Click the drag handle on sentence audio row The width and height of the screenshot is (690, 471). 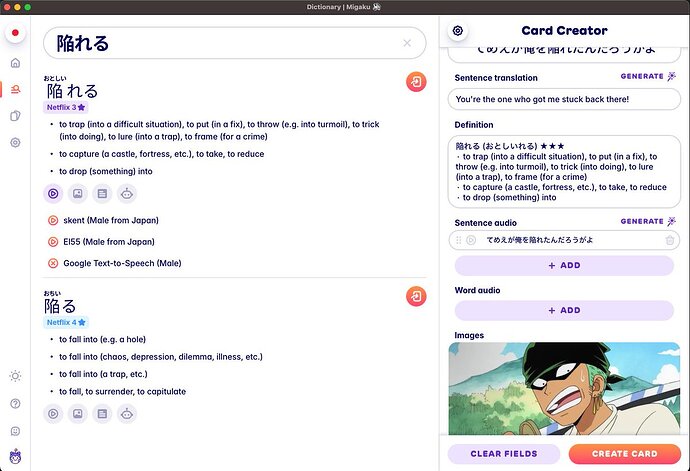pyautogui.click(x=458, y=240)
